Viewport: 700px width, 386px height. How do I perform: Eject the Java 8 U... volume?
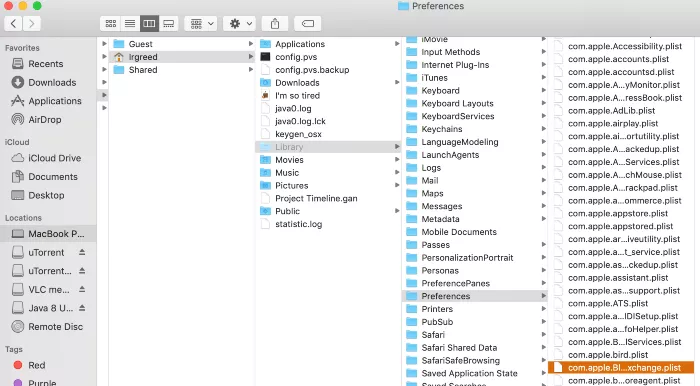coord(82,308)
